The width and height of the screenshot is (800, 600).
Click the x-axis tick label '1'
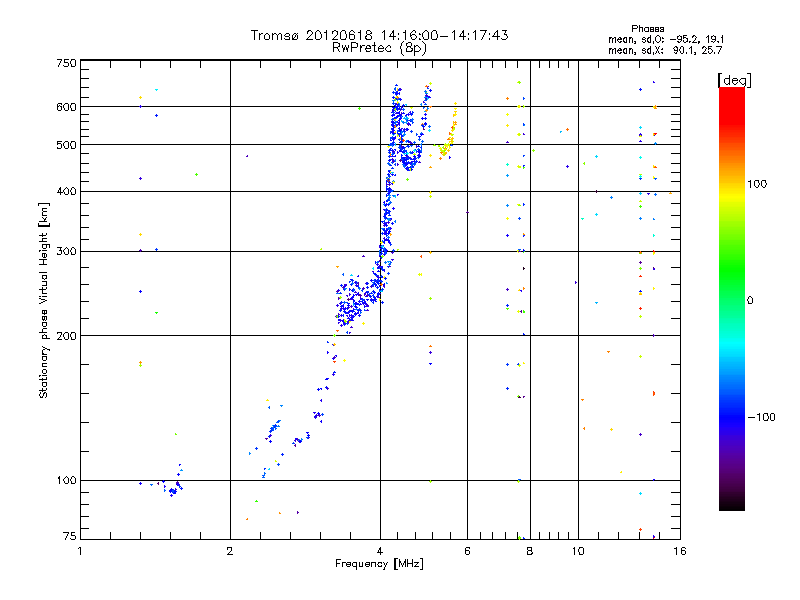[80, 551]
